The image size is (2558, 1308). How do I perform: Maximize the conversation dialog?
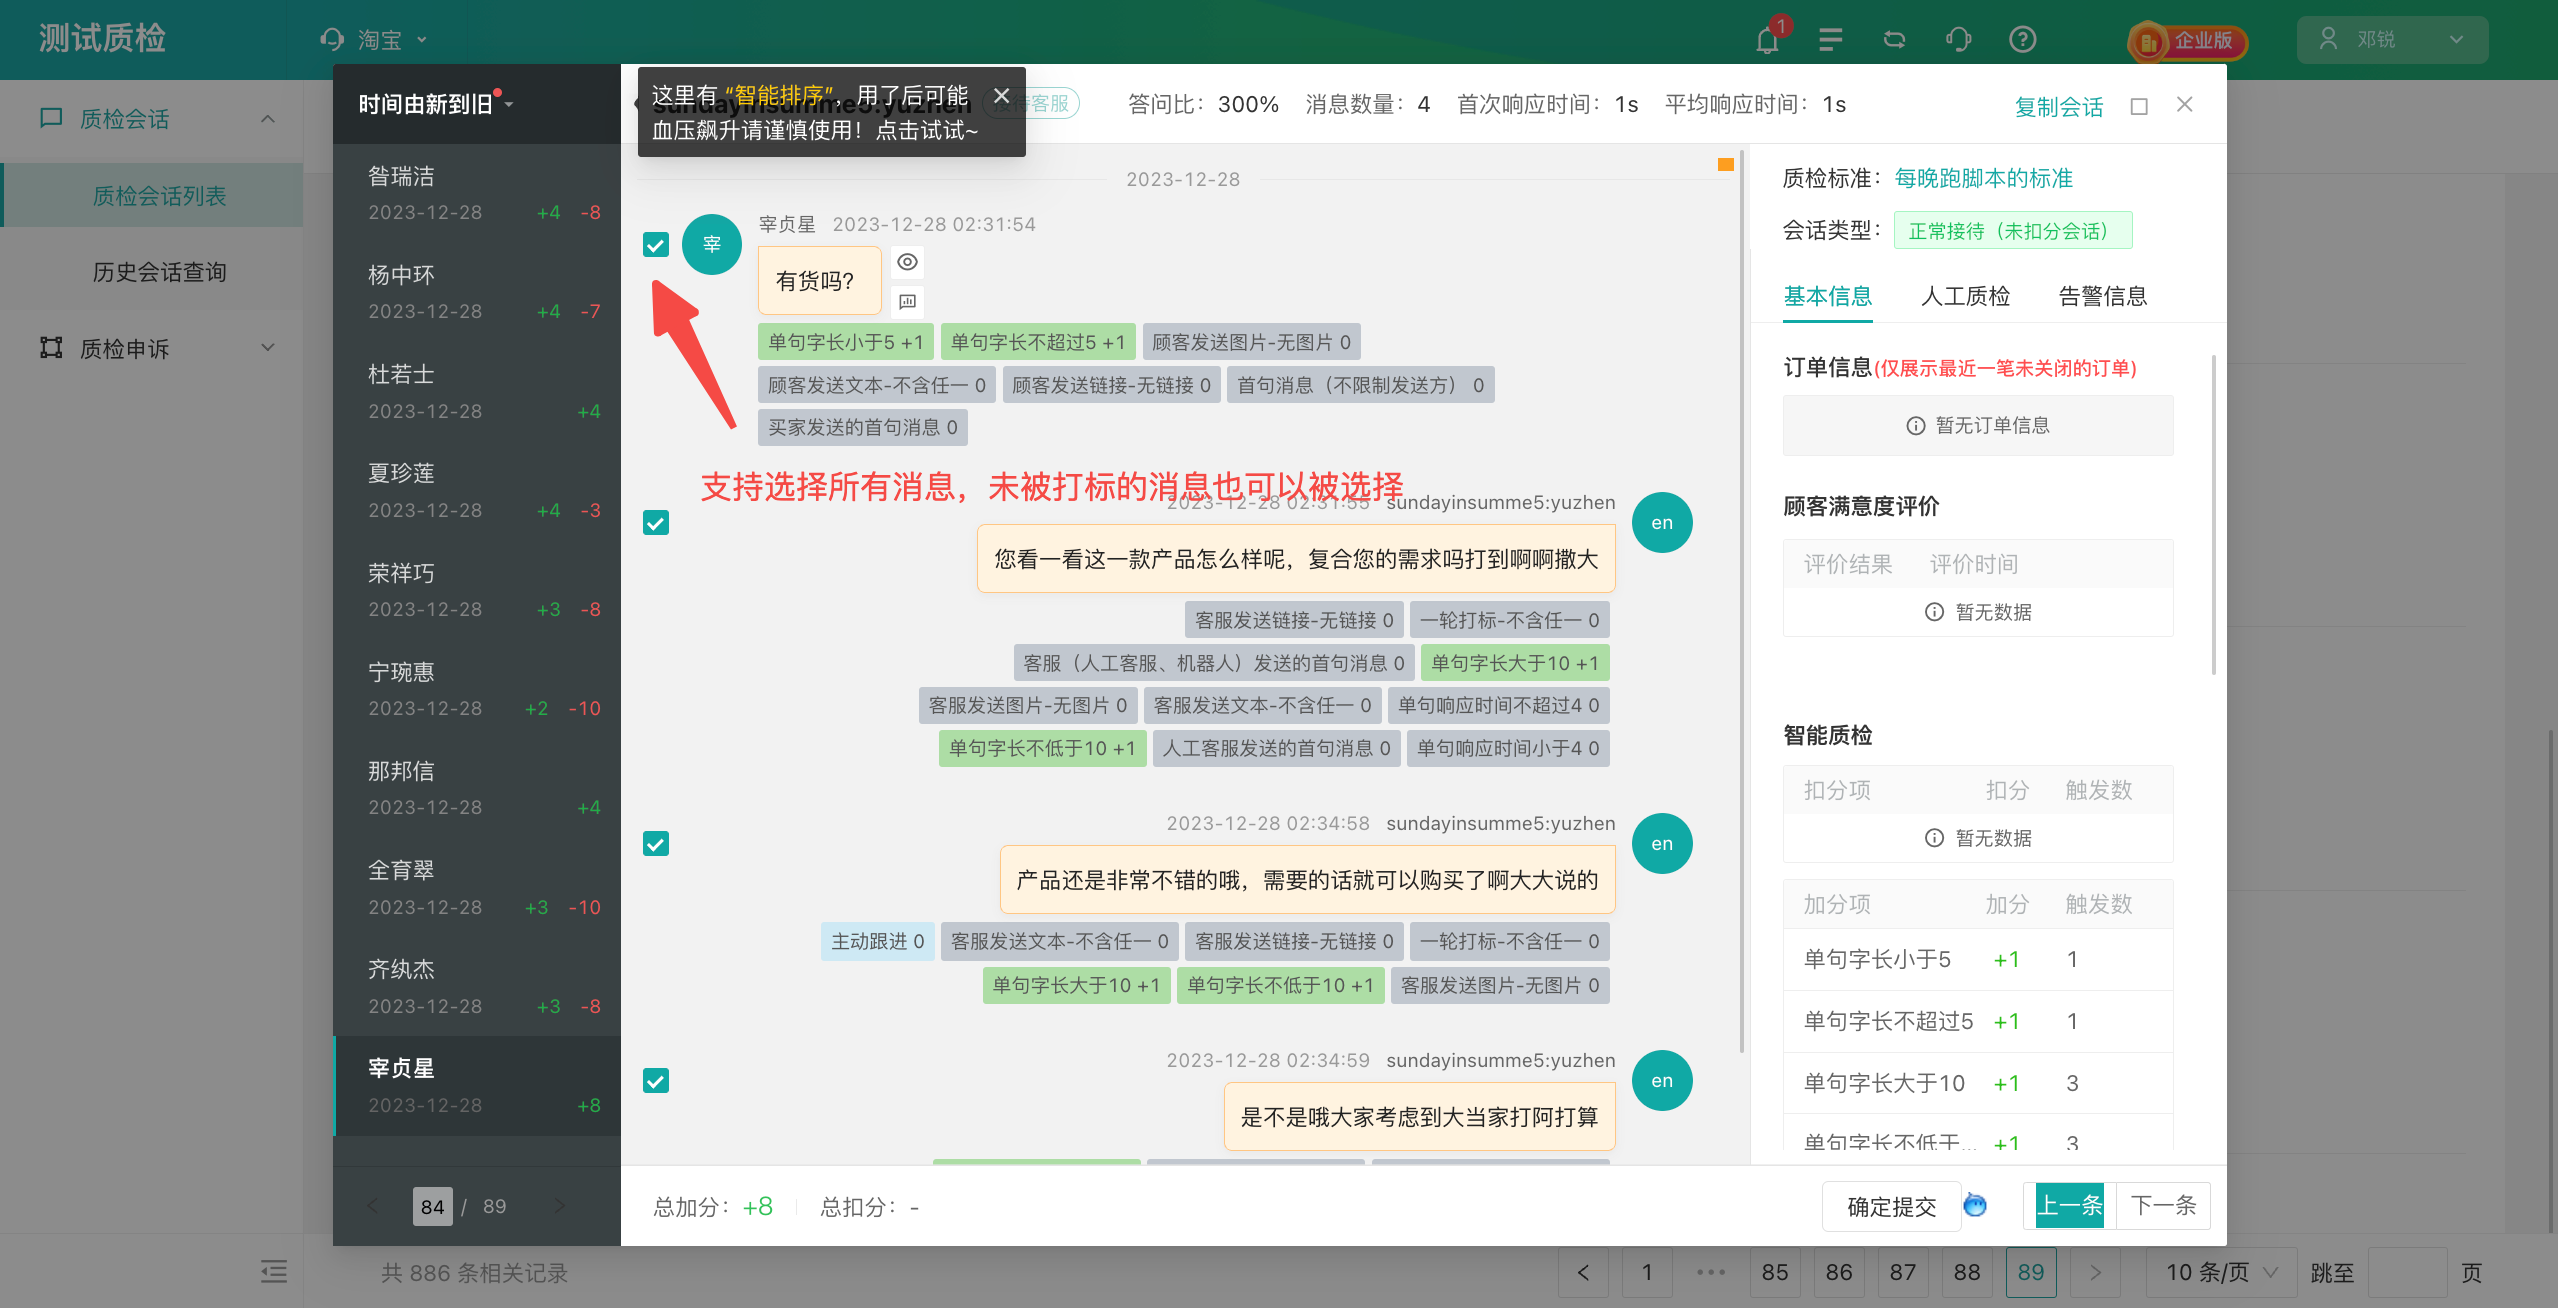[x=2139, y=105]
